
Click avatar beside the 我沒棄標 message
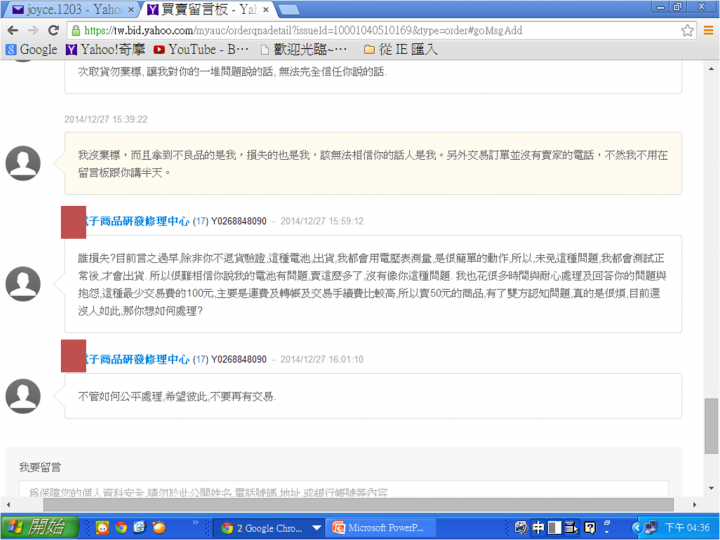23,163
